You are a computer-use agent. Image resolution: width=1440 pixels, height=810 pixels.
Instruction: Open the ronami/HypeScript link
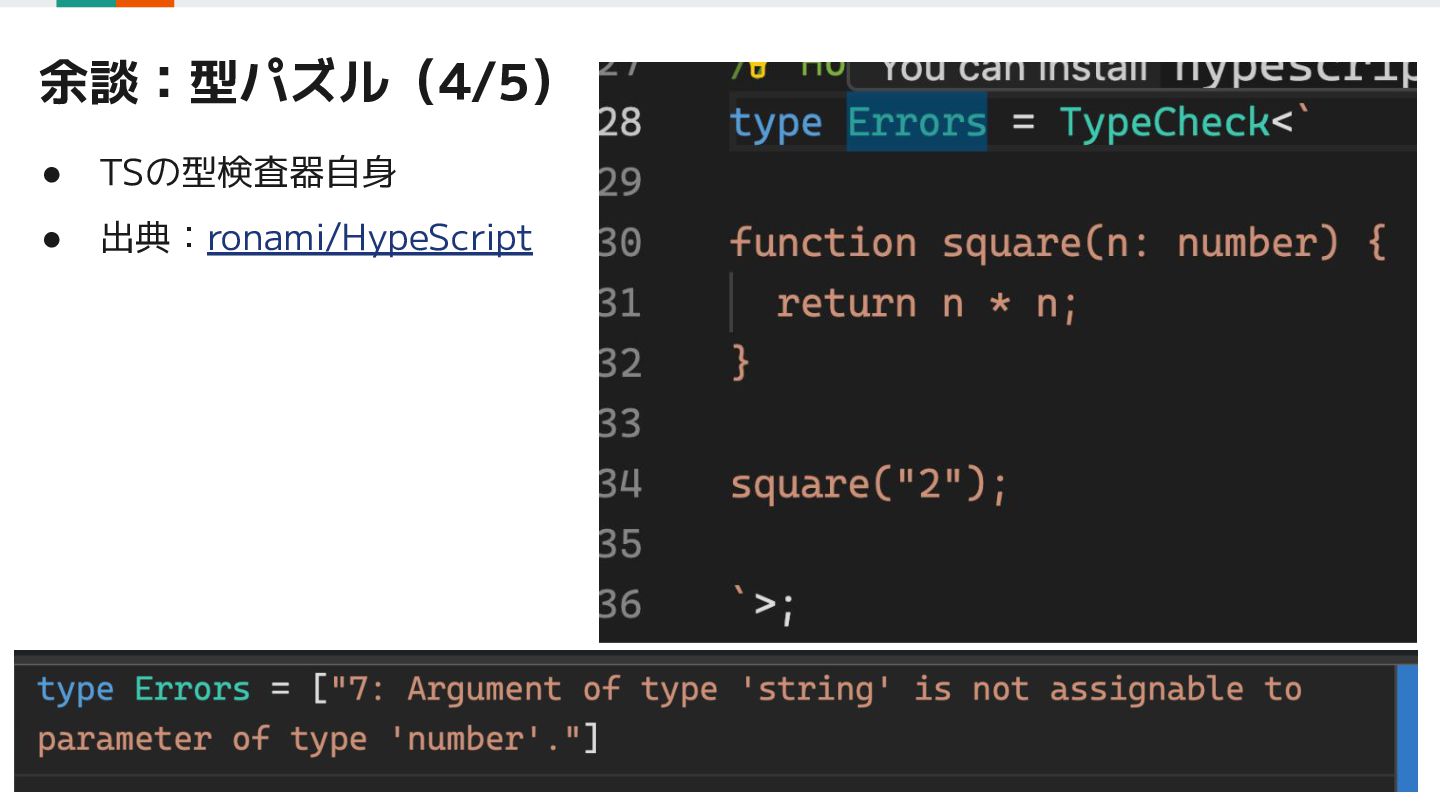click(x=369, y=238)
